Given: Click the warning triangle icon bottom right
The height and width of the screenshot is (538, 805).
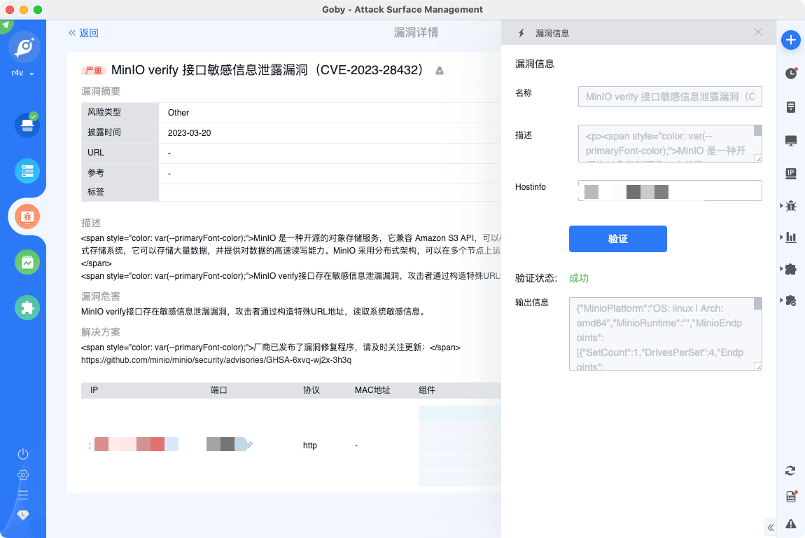Looking at the screenshot, I should click(791, 524).
